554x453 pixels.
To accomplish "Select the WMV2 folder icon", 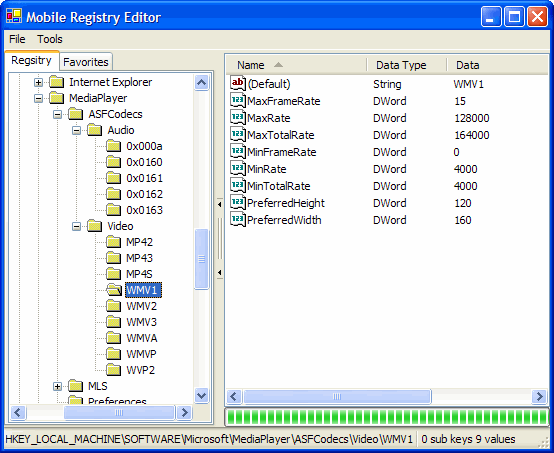I will 114,306.
